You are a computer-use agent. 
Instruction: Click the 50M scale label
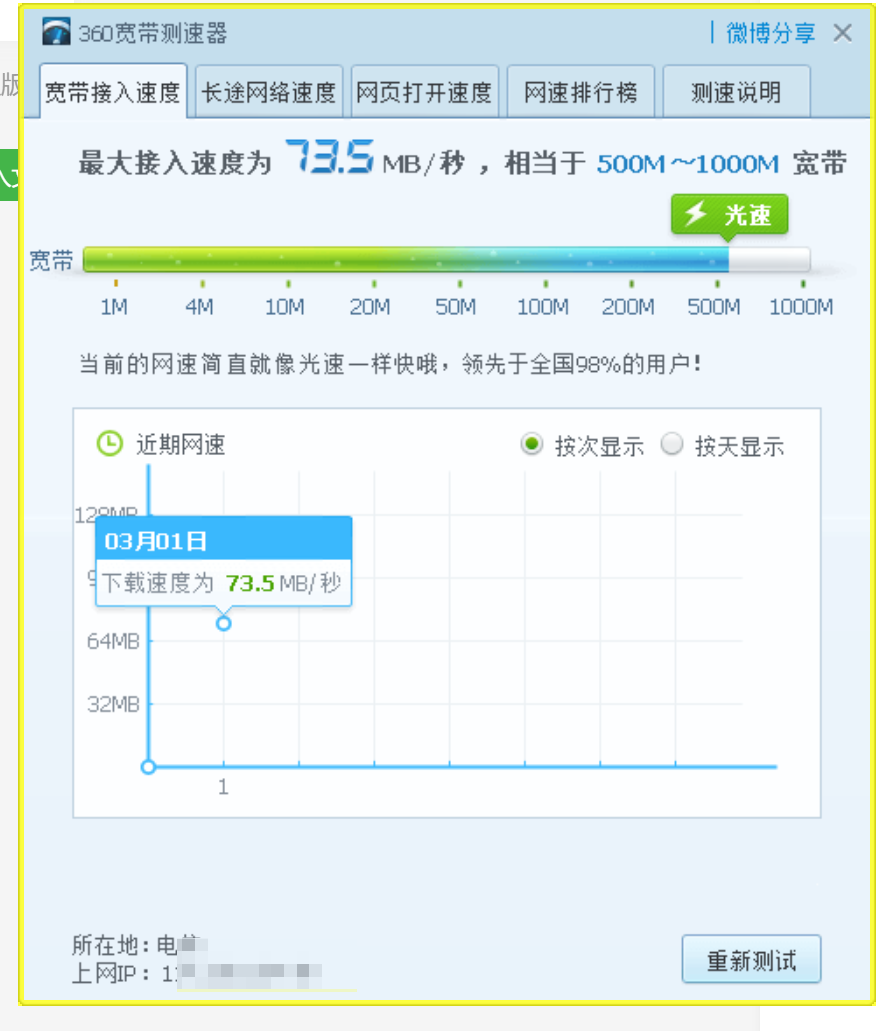[456, 306]
